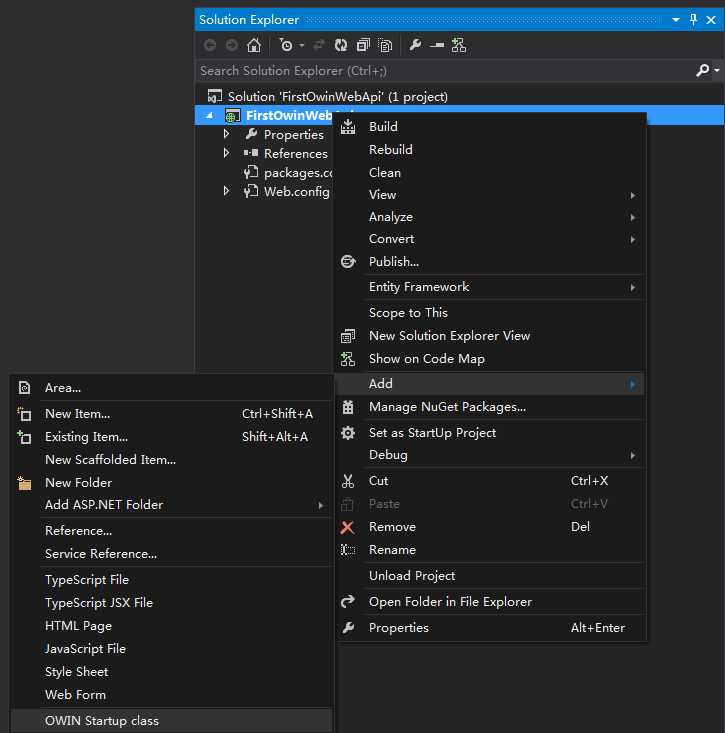Screen dimensions: 725x733
Task: Open the Analyze submenu
Action: [490, 217]
